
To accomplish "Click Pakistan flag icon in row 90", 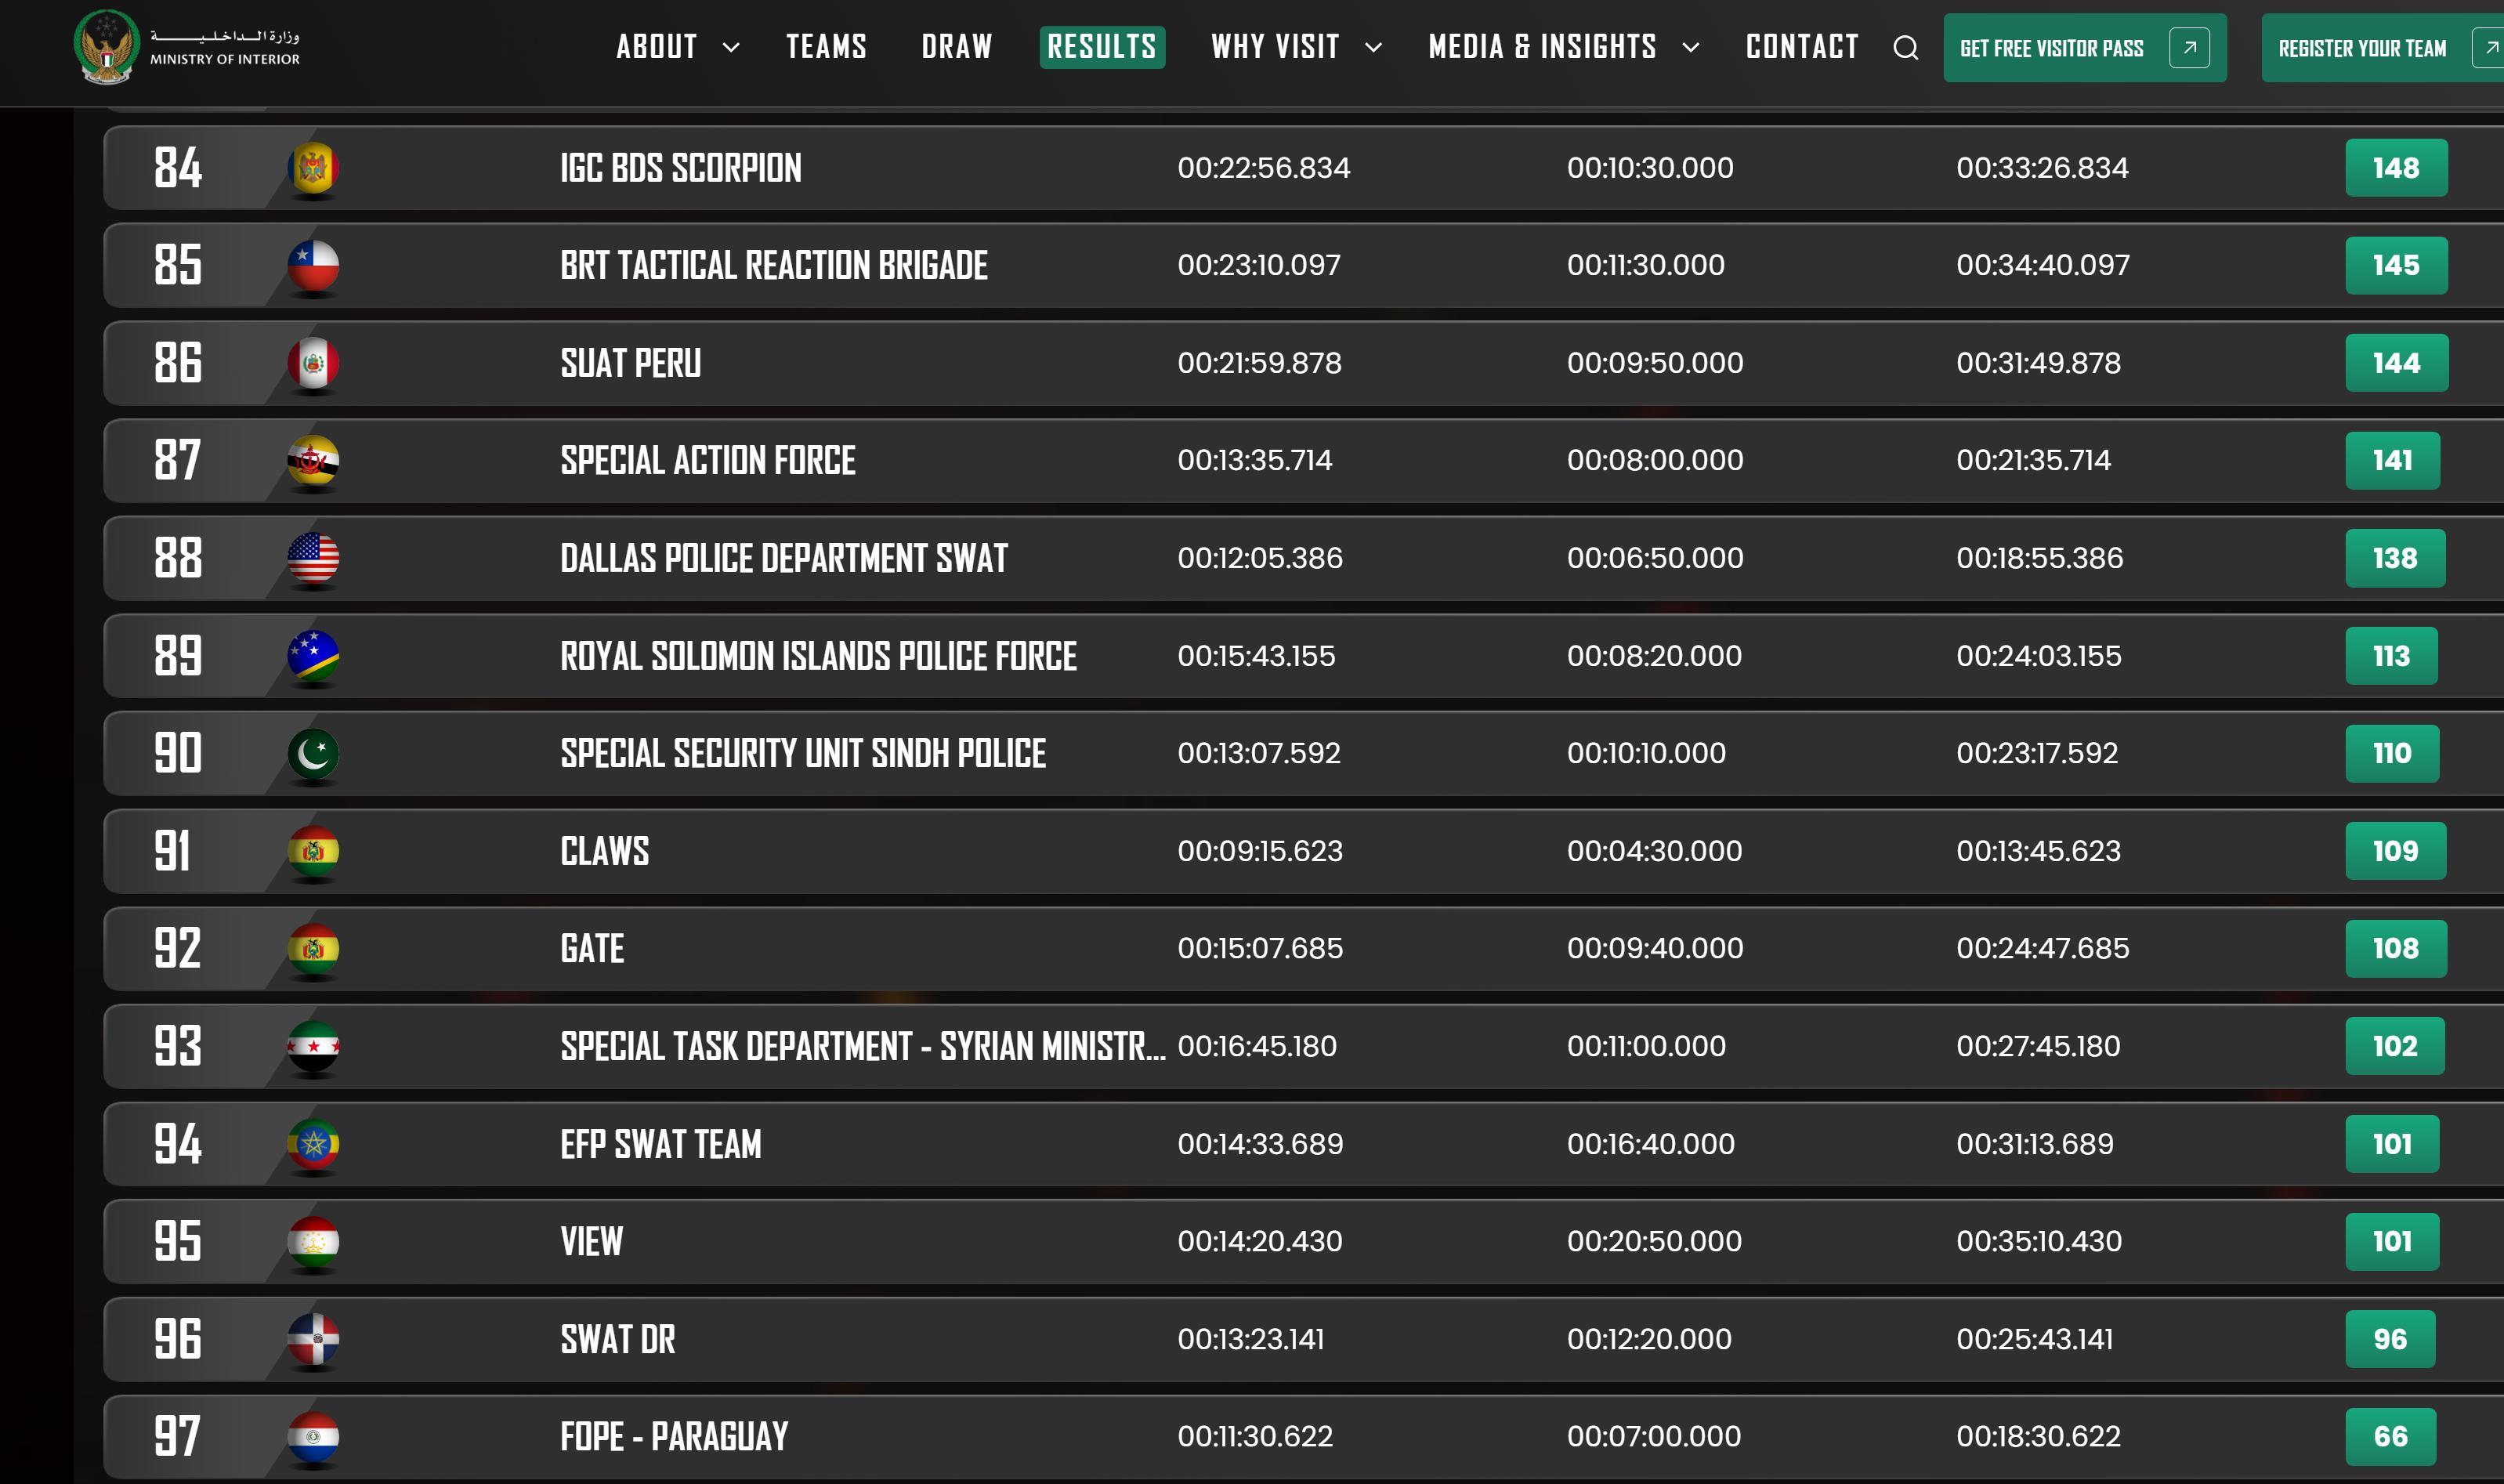I will pos(313,753).
